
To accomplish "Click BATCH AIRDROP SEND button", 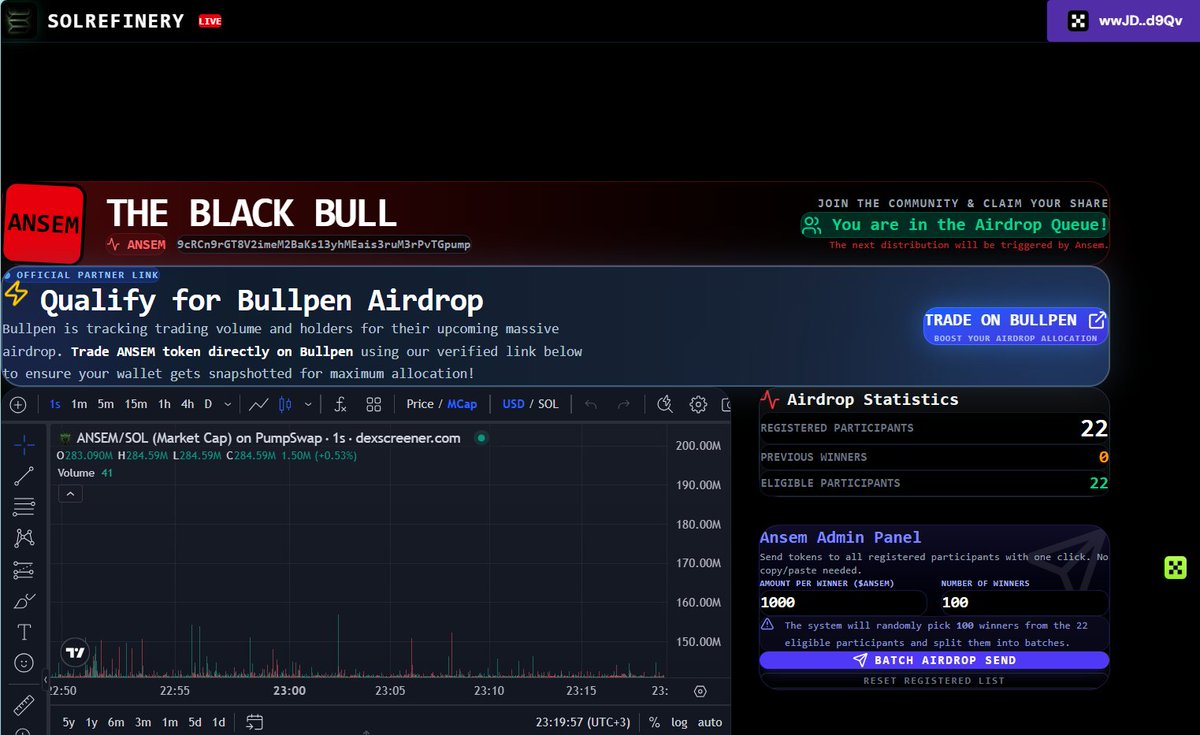I will [934, 660].
